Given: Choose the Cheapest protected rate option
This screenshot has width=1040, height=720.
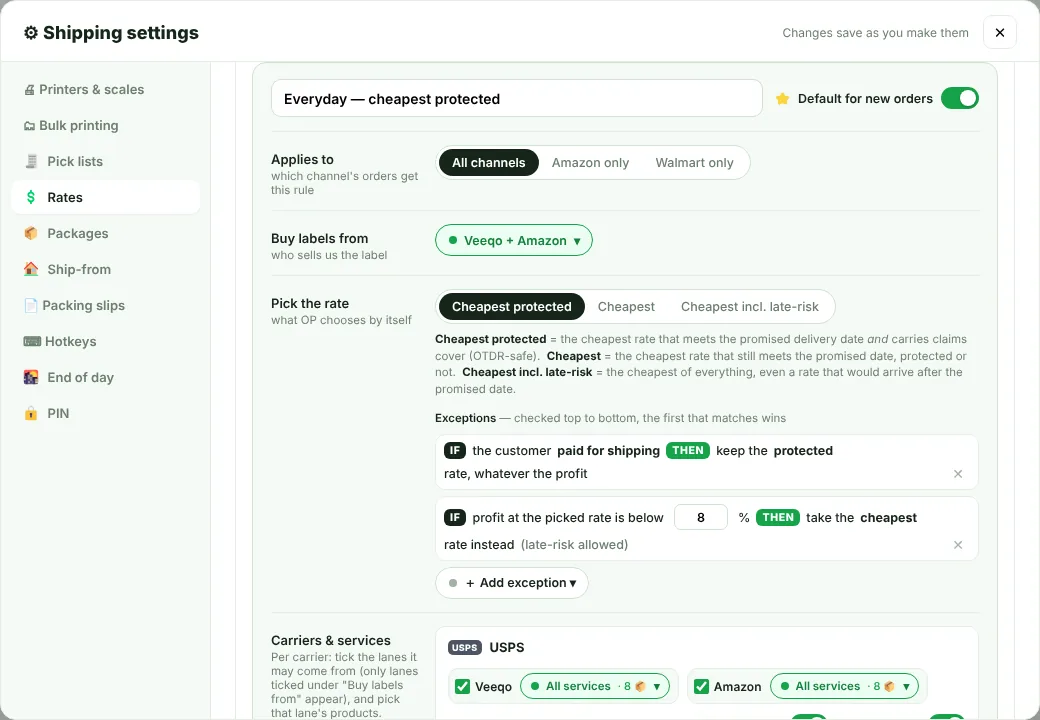Looking at the screenshot, I should 511,306.
